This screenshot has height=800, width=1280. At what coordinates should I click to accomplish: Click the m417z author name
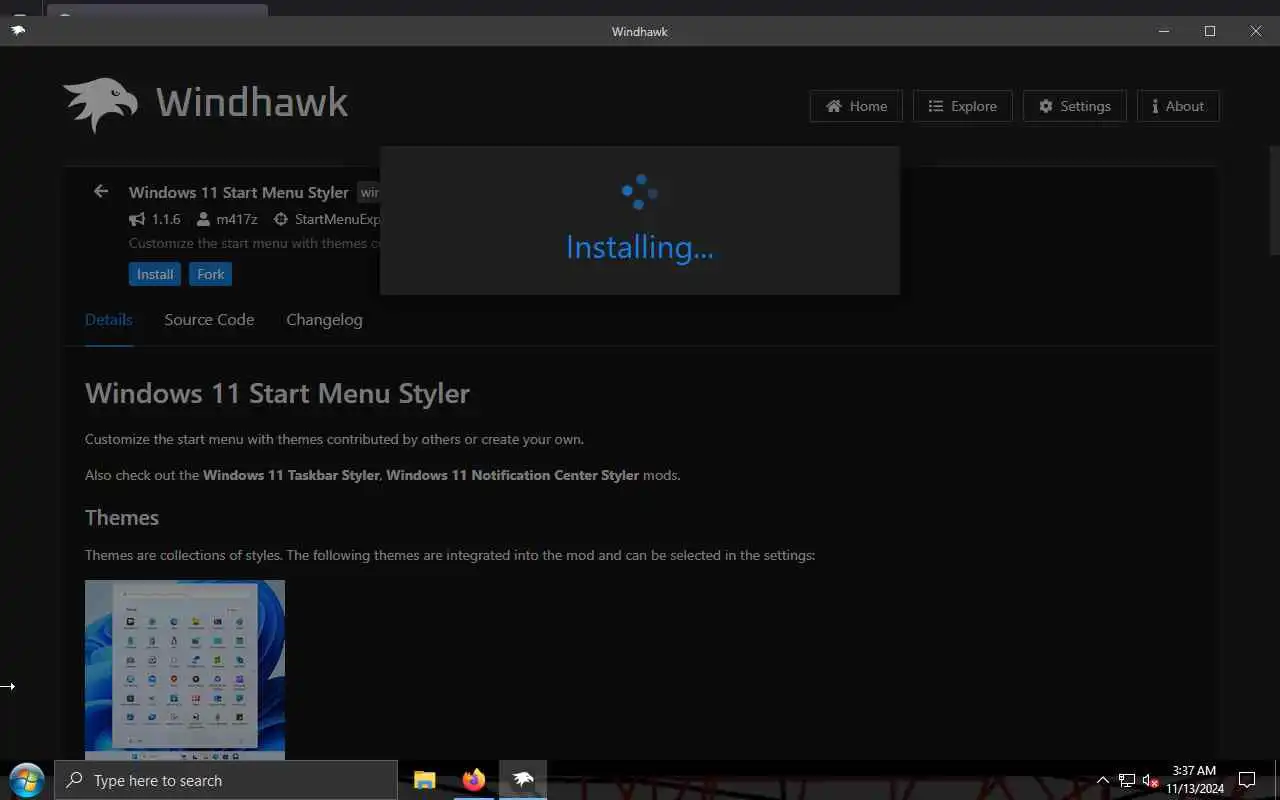coord(237,219)
